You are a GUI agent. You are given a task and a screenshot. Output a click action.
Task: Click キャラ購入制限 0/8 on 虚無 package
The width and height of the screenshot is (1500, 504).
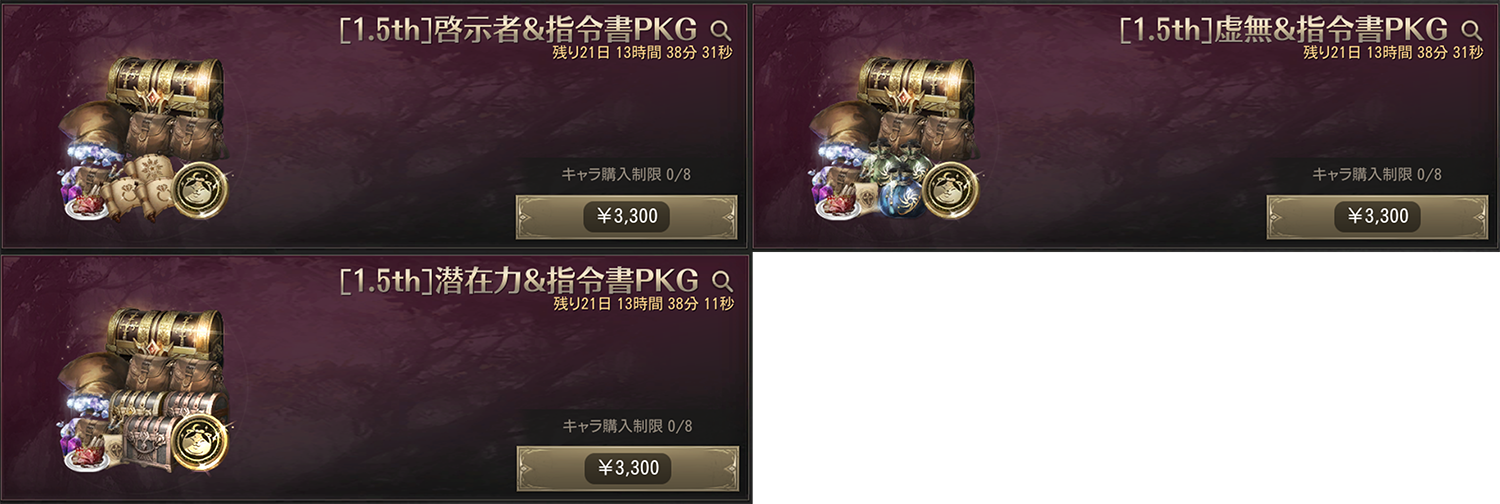point(1377,175)
